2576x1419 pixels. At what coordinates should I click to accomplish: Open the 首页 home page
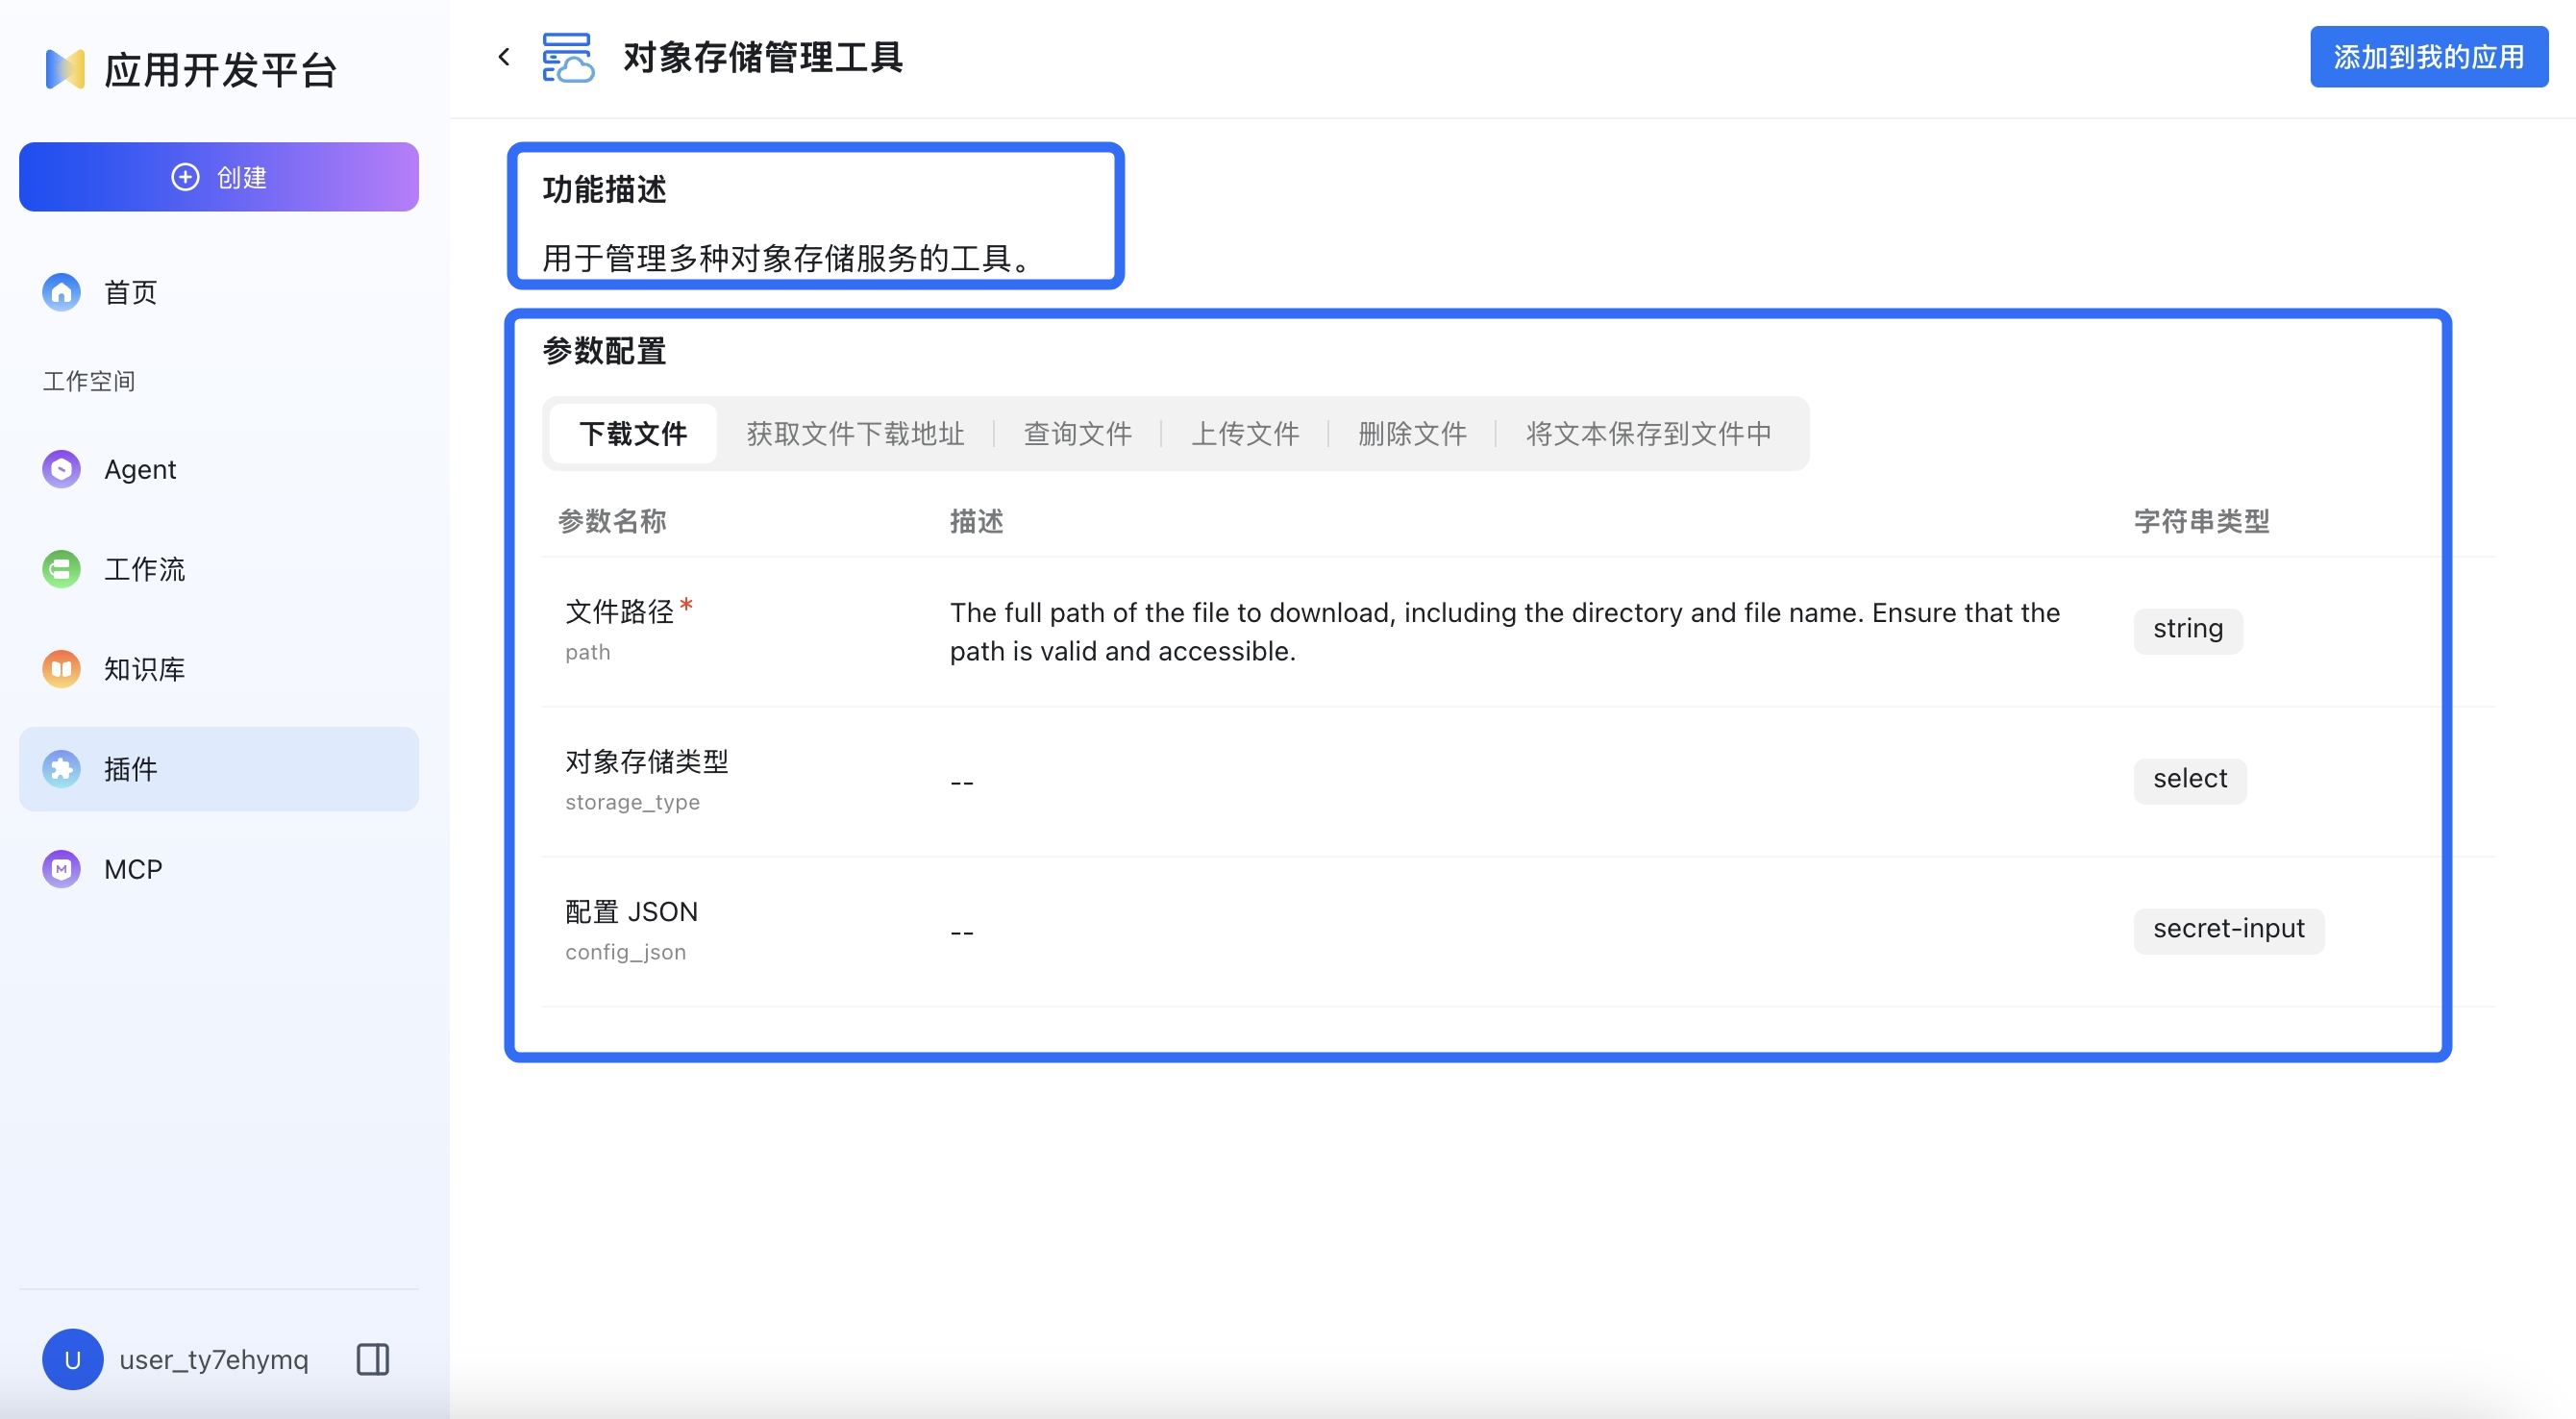point(129,292)
